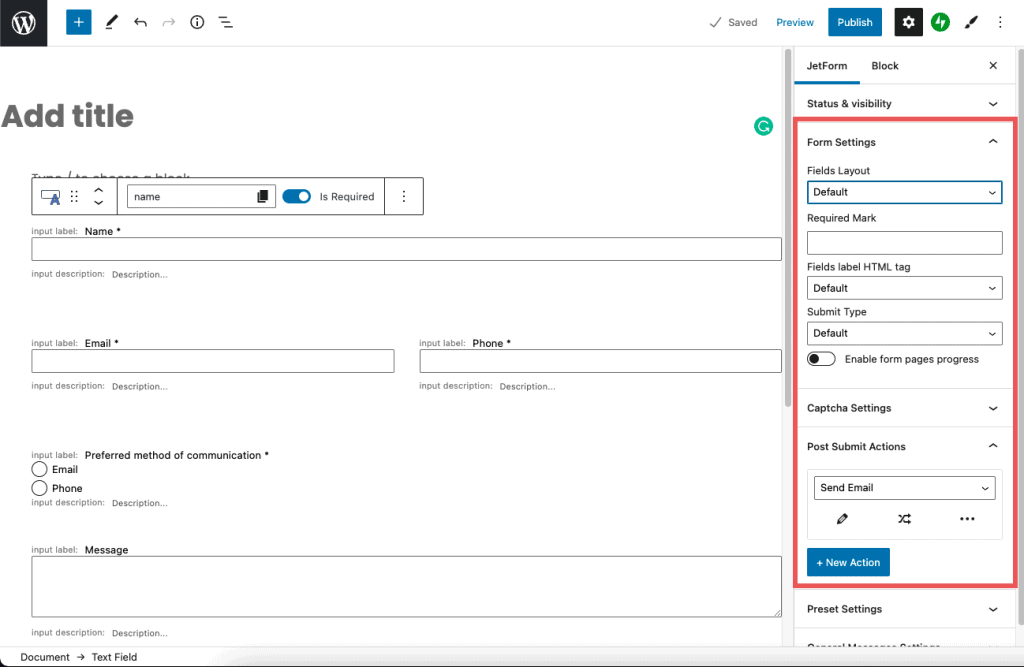Click the Undo arrow
The height and width of the screenshot is (667, 1024).
point(140,22)
